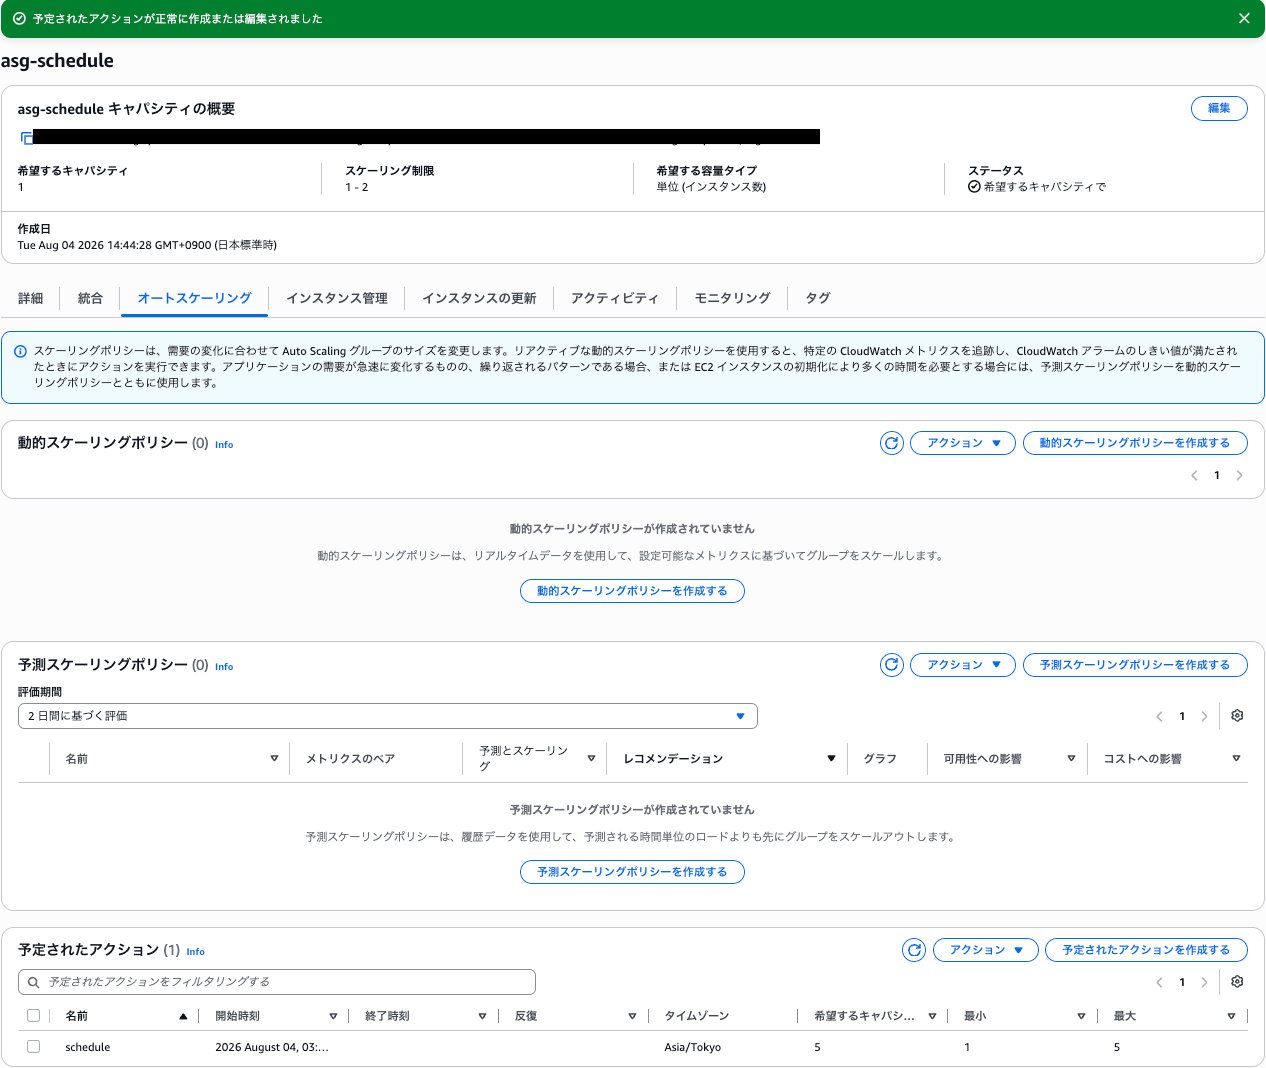Click the Asia/Tokyo timezone cell
The height and width of the screenshot is (1068, 1266).
[x=693, y=1047]
